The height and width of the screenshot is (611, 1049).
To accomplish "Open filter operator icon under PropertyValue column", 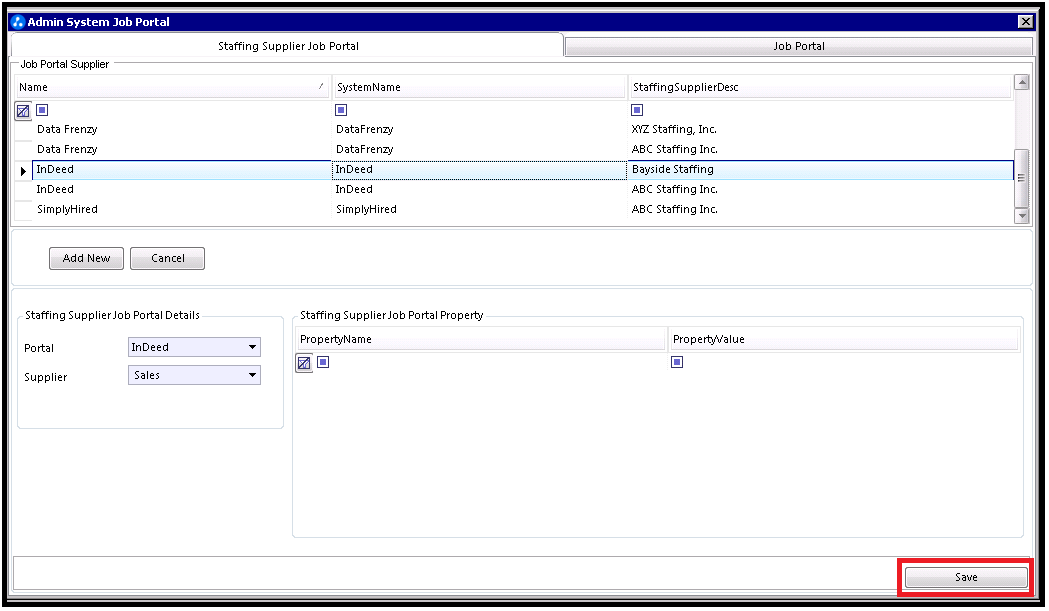I will pos(677,362).
